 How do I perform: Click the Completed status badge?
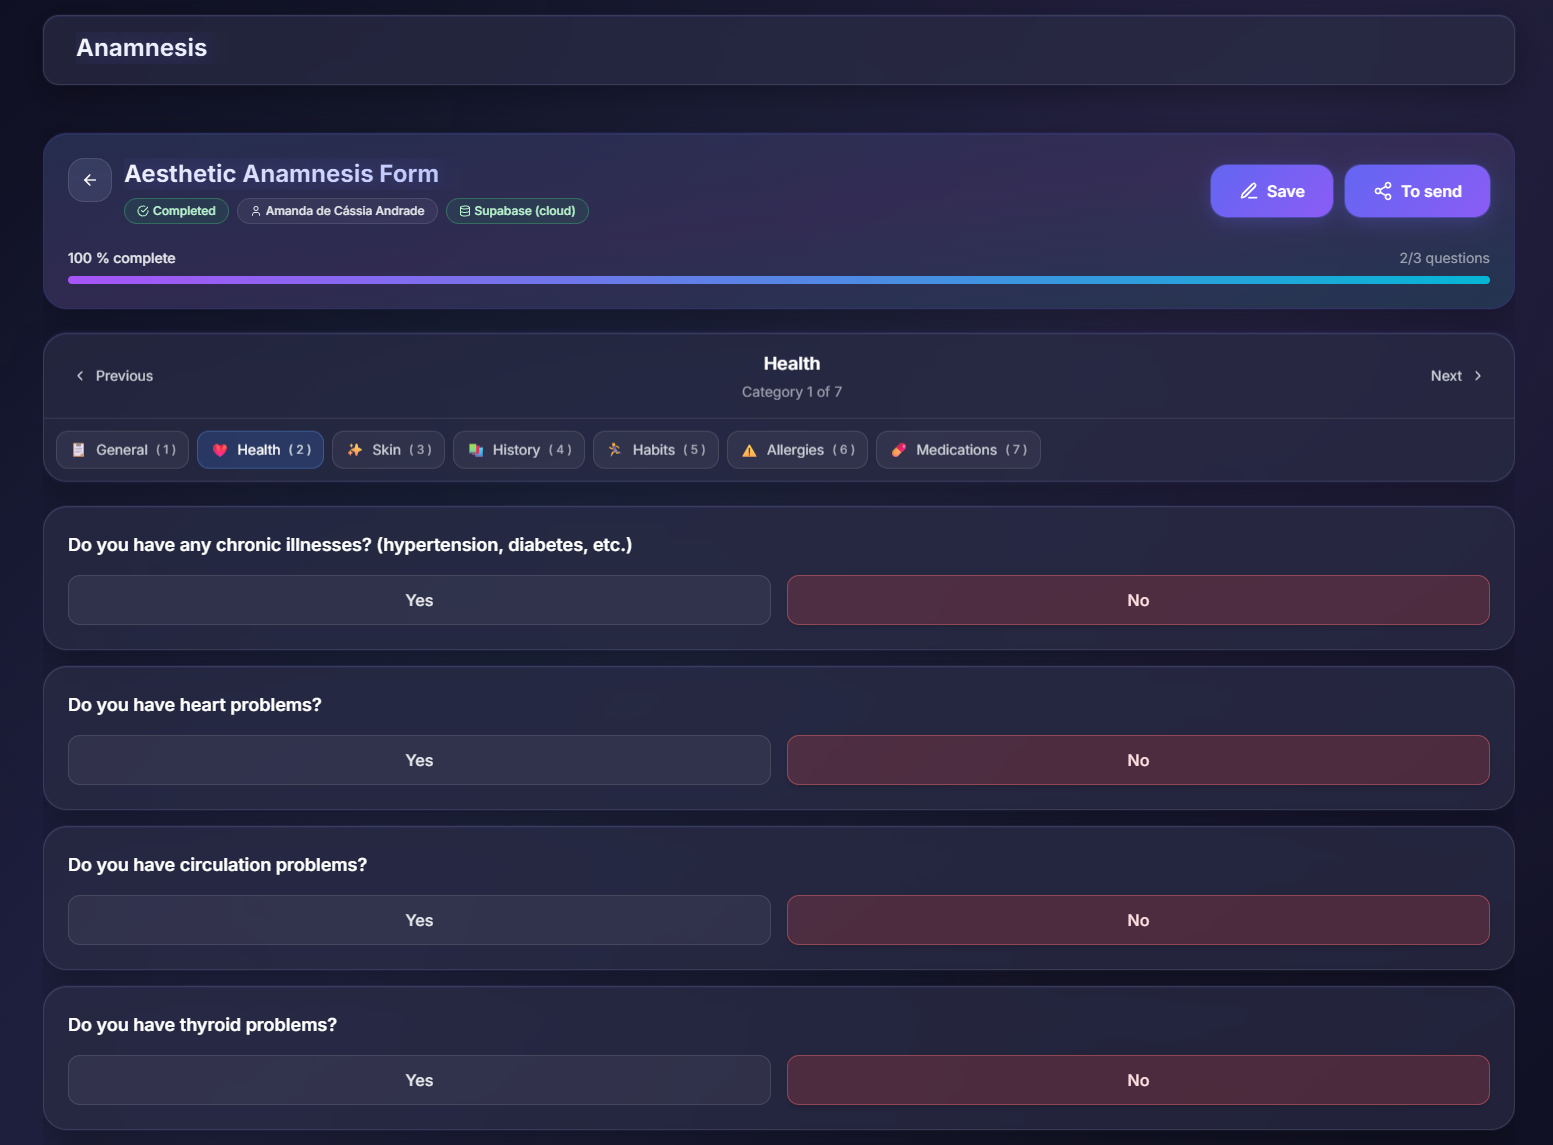coord(176,211)
